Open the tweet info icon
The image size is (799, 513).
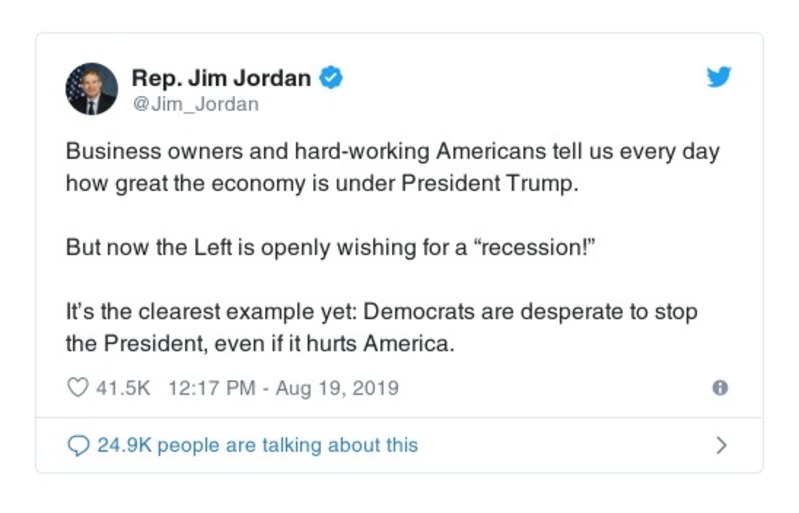pos(719,388)
